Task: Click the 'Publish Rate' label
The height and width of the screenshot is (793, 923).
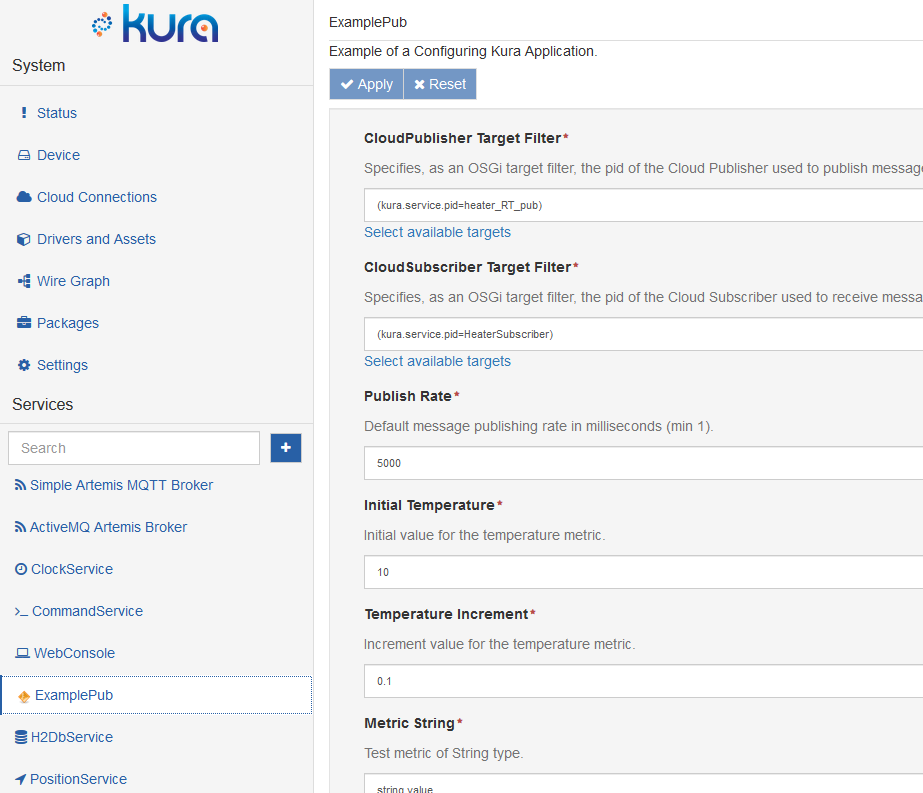Action: pyautogui.click(x=407, y=396)
